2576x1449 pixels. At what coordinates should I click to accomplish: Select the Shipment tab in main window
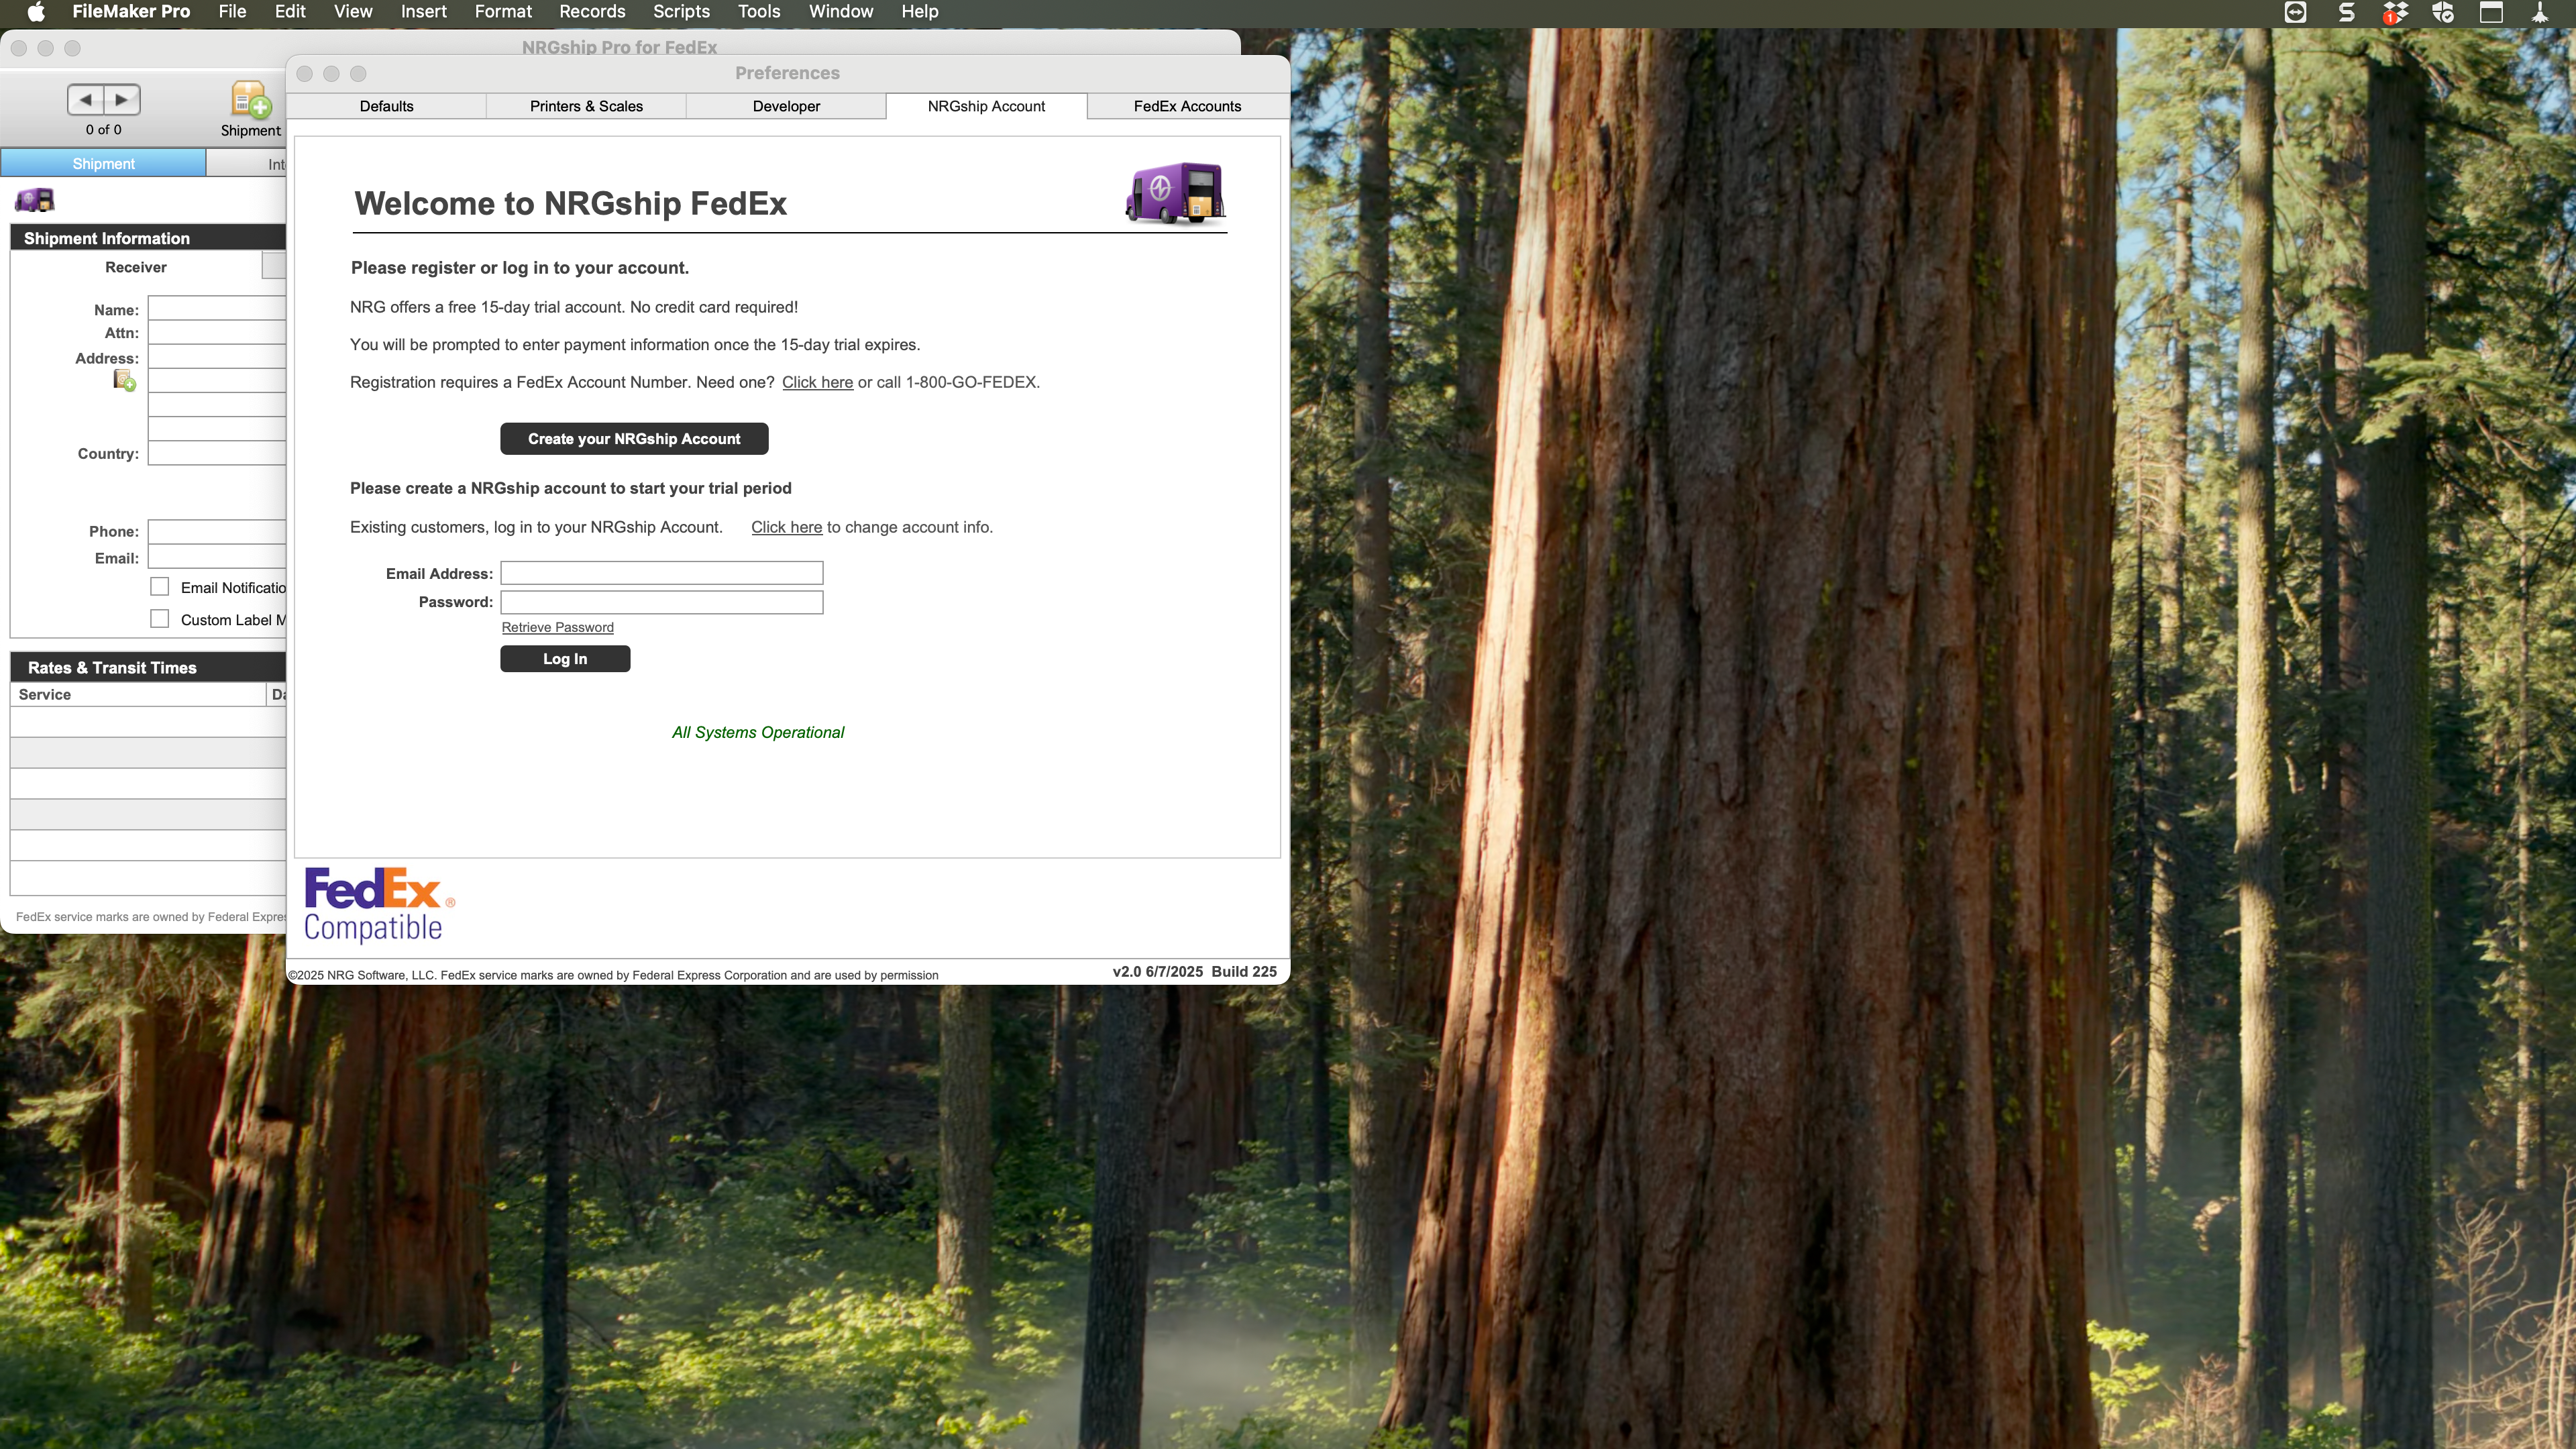click(x=103, y=164)
